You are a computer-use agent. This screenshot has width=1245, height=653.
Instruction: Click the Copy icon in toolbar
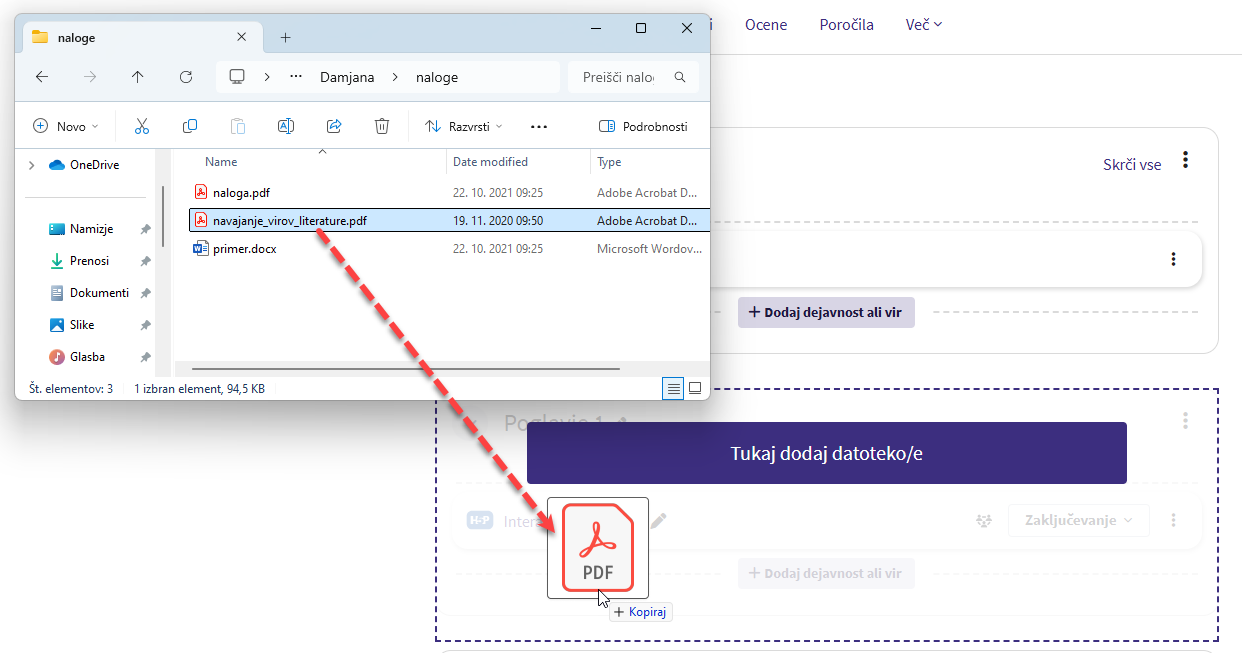190,126
